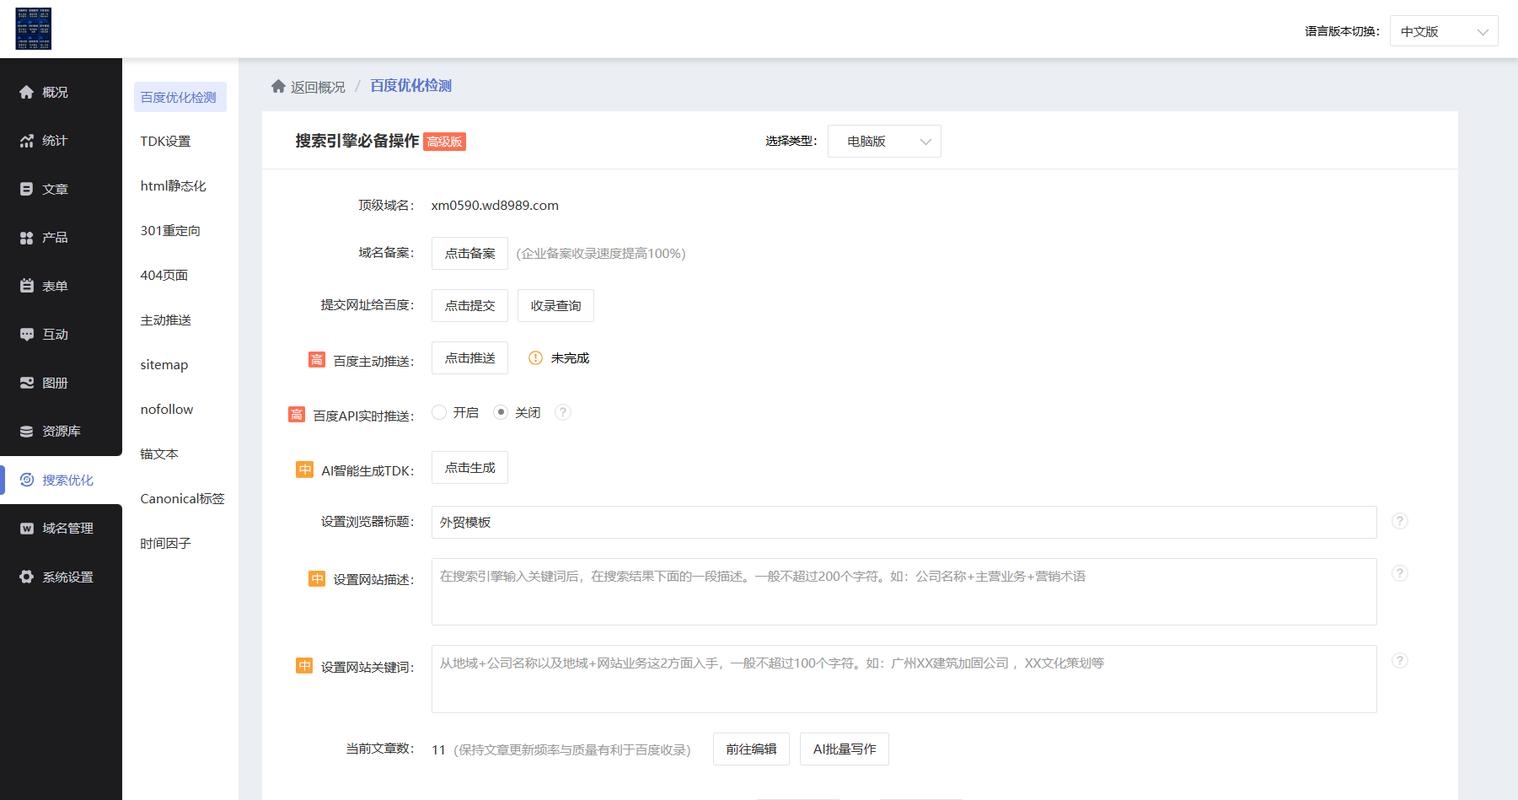Open the 图册 section in the sidebar
The image size is (1518, 800).
[55, 382]
